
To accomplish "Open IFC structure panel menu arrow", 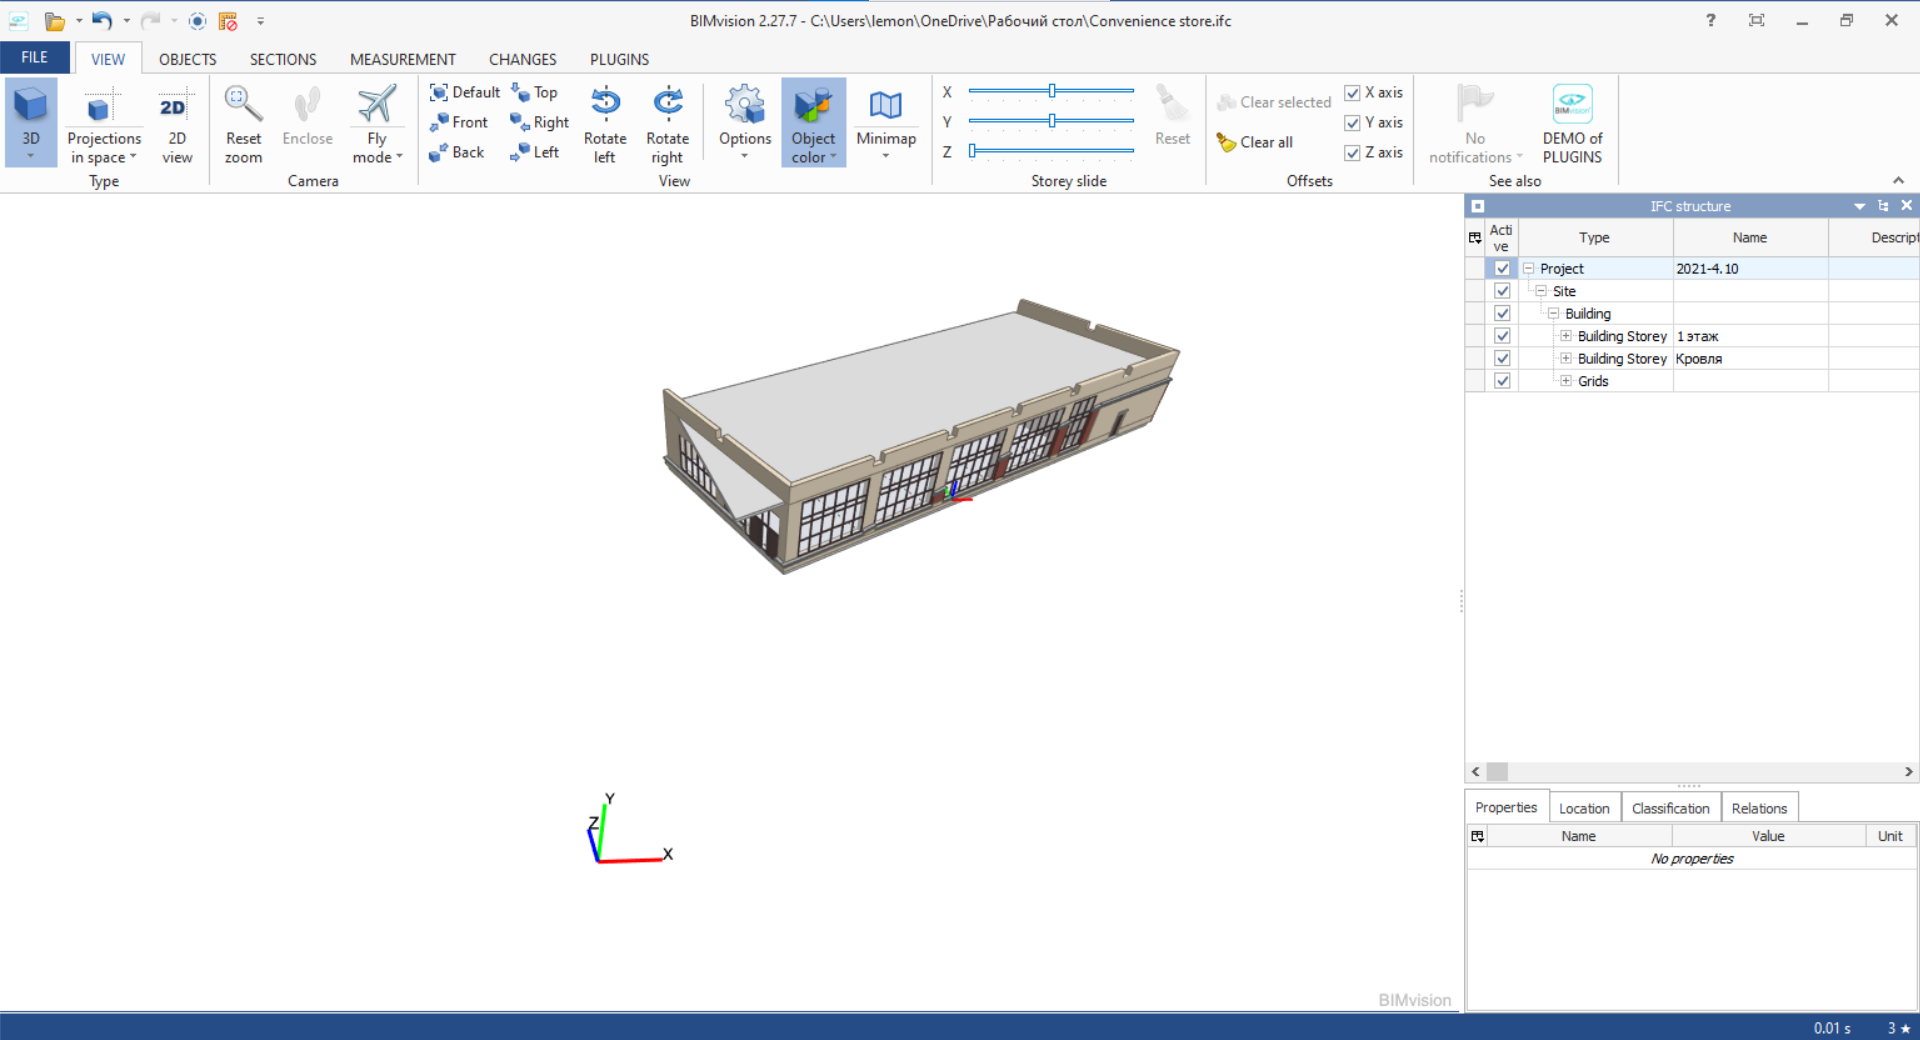I will click(1859, 206).
